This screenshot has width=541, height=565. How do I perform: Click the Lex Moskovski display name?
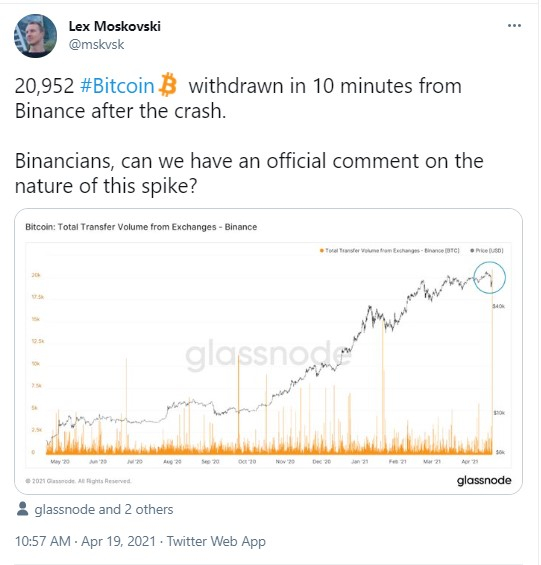click(x=115, y=26)
